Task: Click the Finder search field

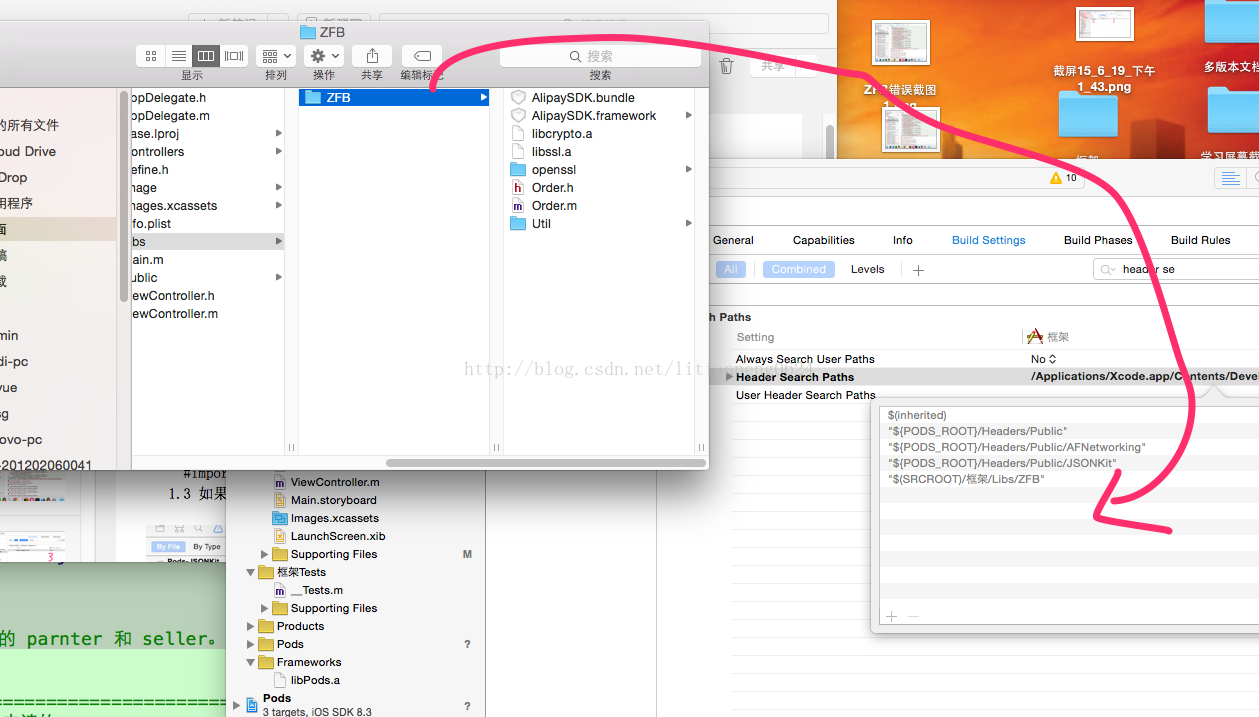Action: 599,56
